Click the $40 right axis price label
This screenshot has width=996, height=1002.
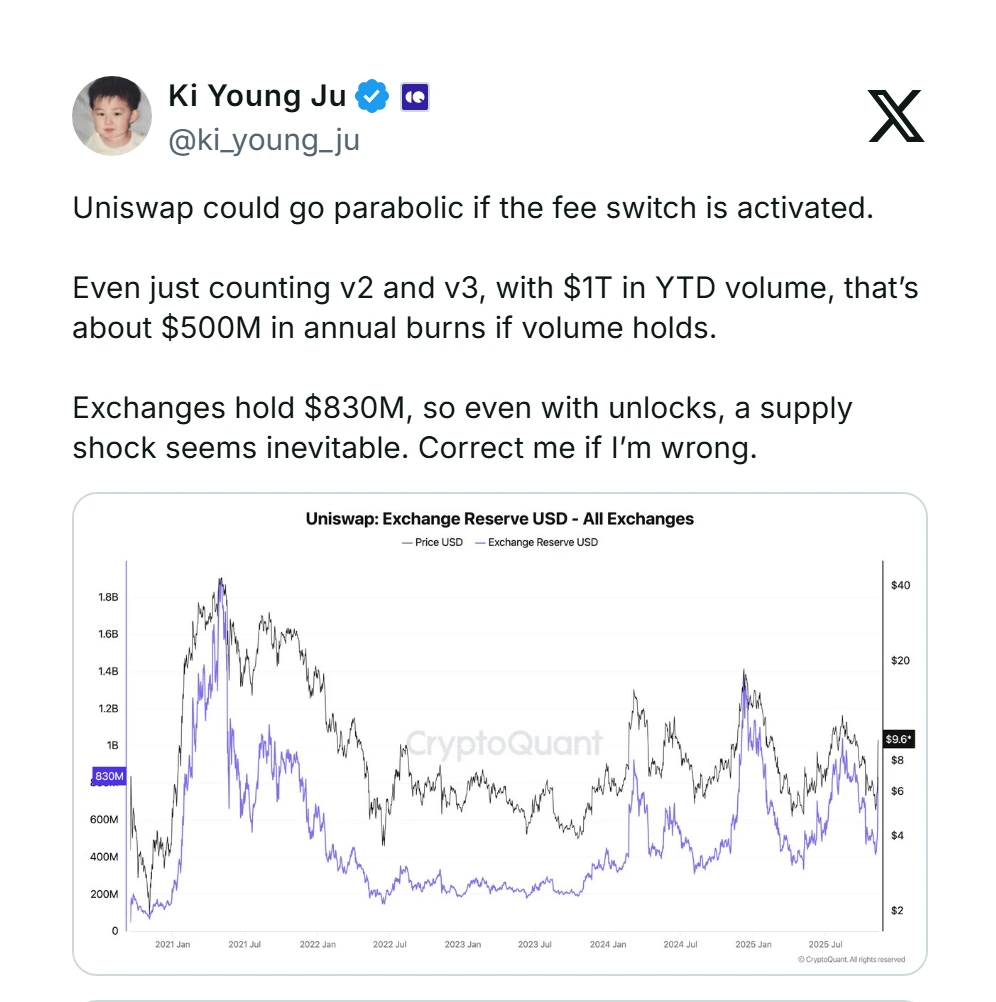pos(900,585)
